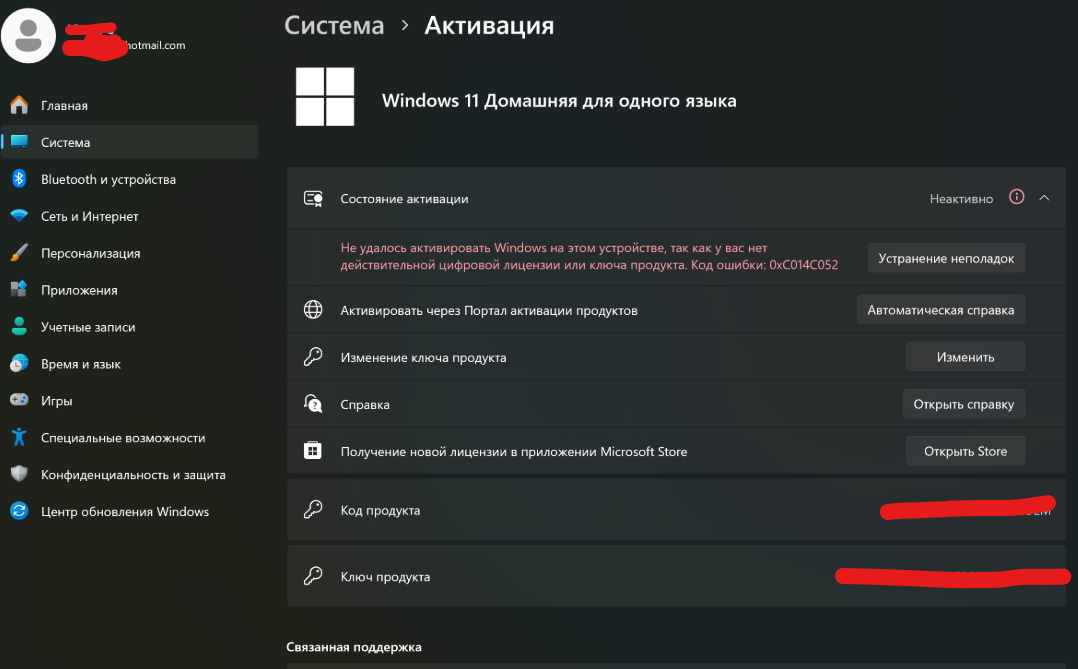Click the Устранение неполадок button
The image size is (1078, 669).
click(946, 258)
